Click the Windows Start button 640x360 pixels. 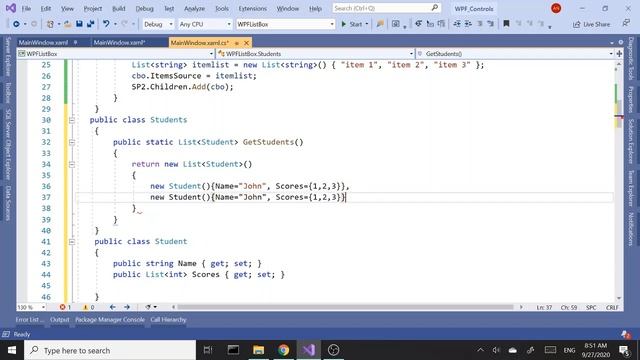[x=12, y=350]
